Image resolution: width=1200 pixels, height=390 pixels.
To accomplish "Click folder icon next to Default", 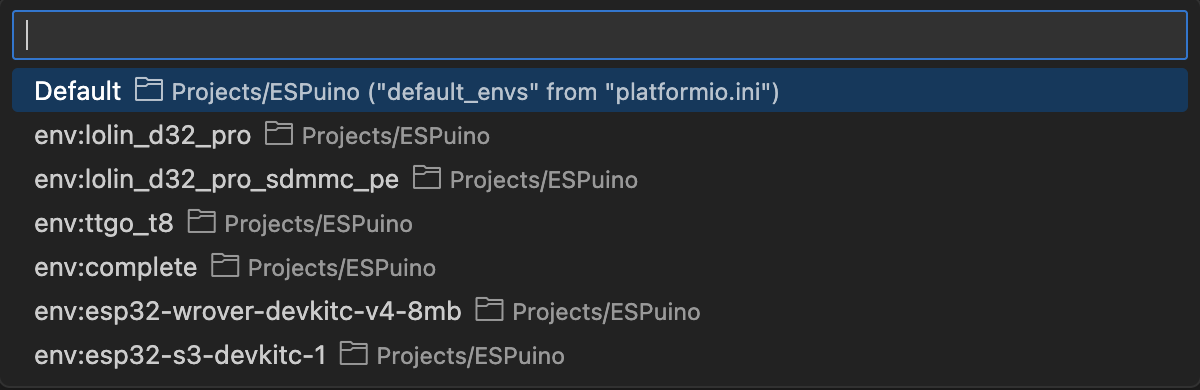I will (x=148, y=90).
